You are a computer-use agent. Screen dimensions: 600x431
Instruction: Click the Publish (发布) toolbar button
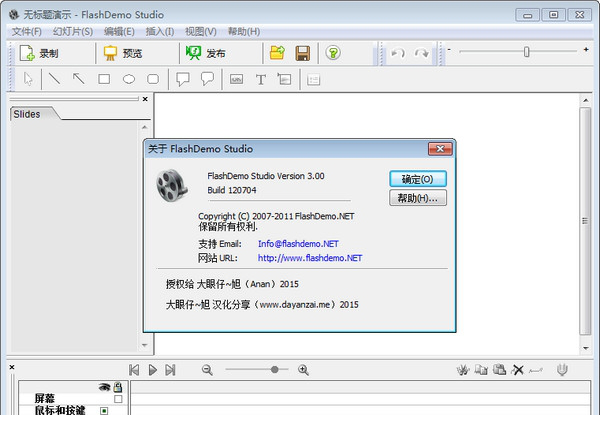206,53
